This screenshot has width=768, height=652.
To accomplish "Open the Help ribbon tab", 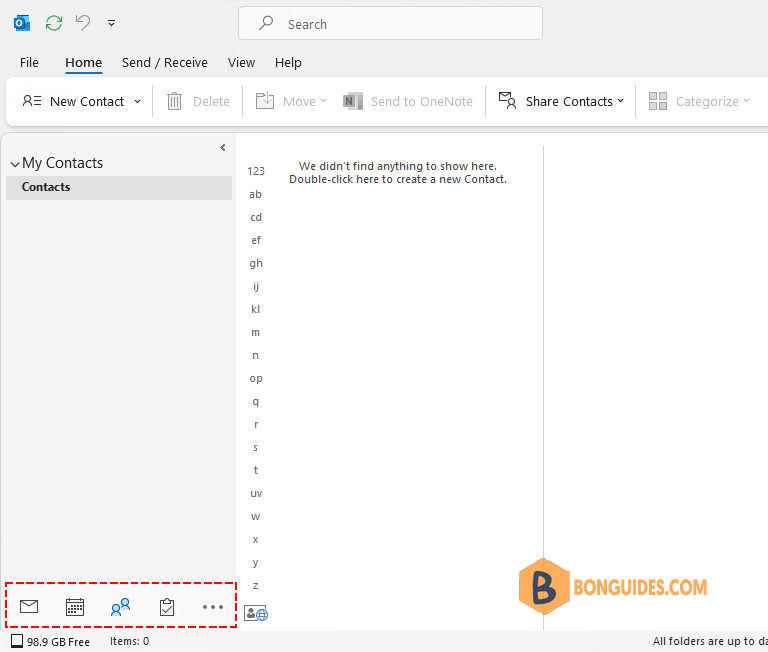I will [x=288, y=63].
